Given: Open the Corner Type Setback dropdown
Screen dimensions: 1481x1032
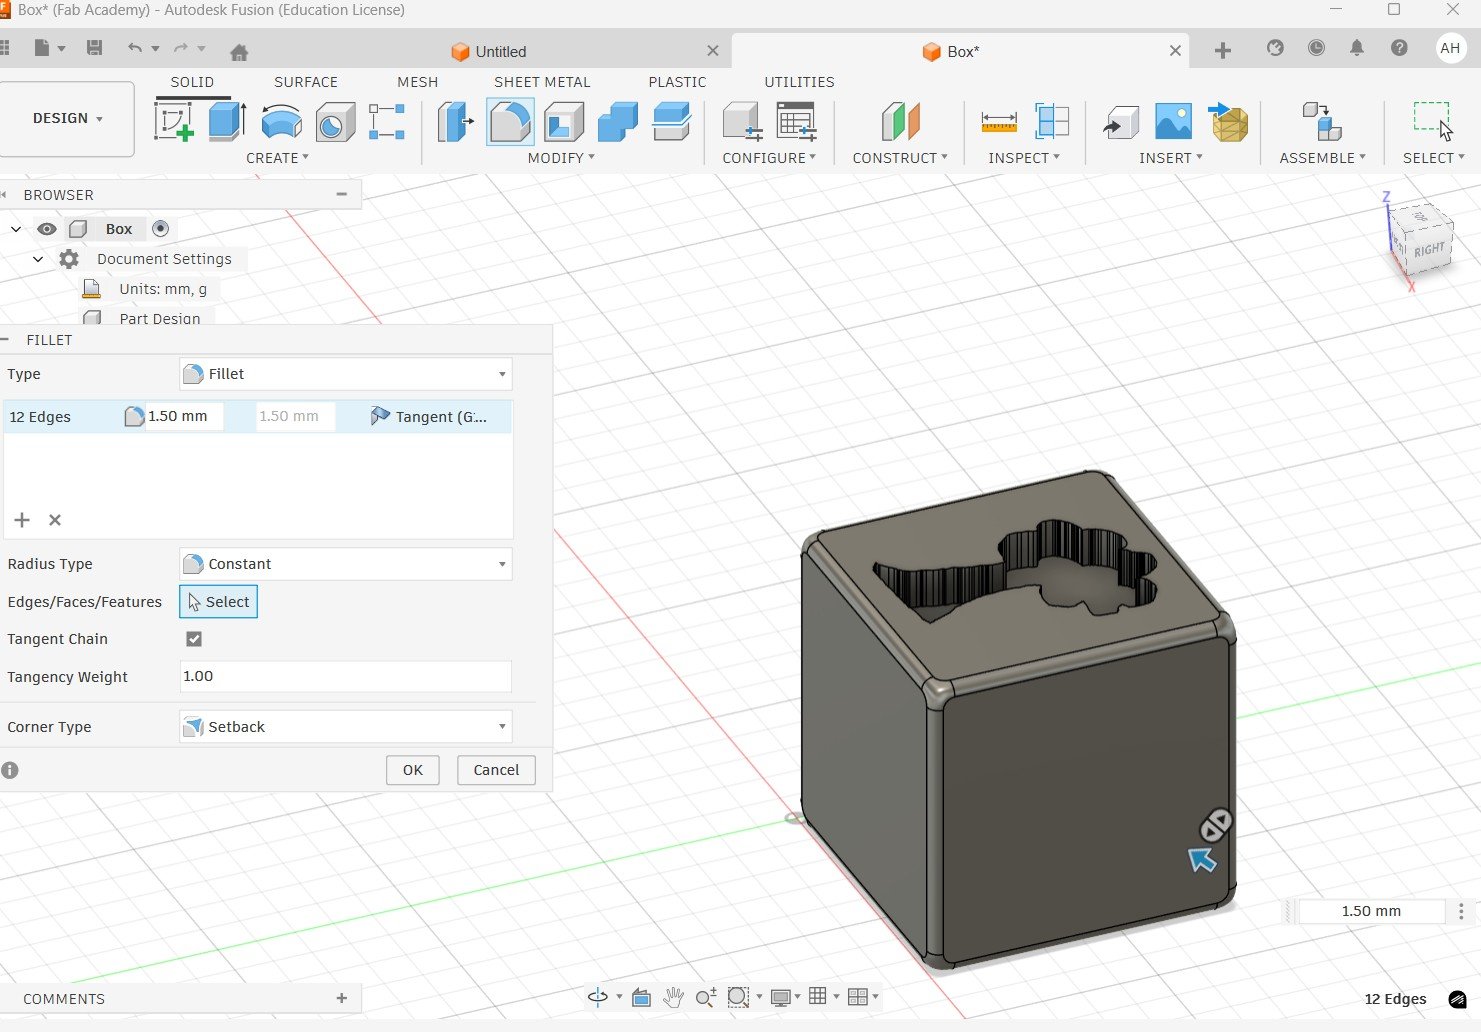Looking at the screenshot, I should 345,727.
